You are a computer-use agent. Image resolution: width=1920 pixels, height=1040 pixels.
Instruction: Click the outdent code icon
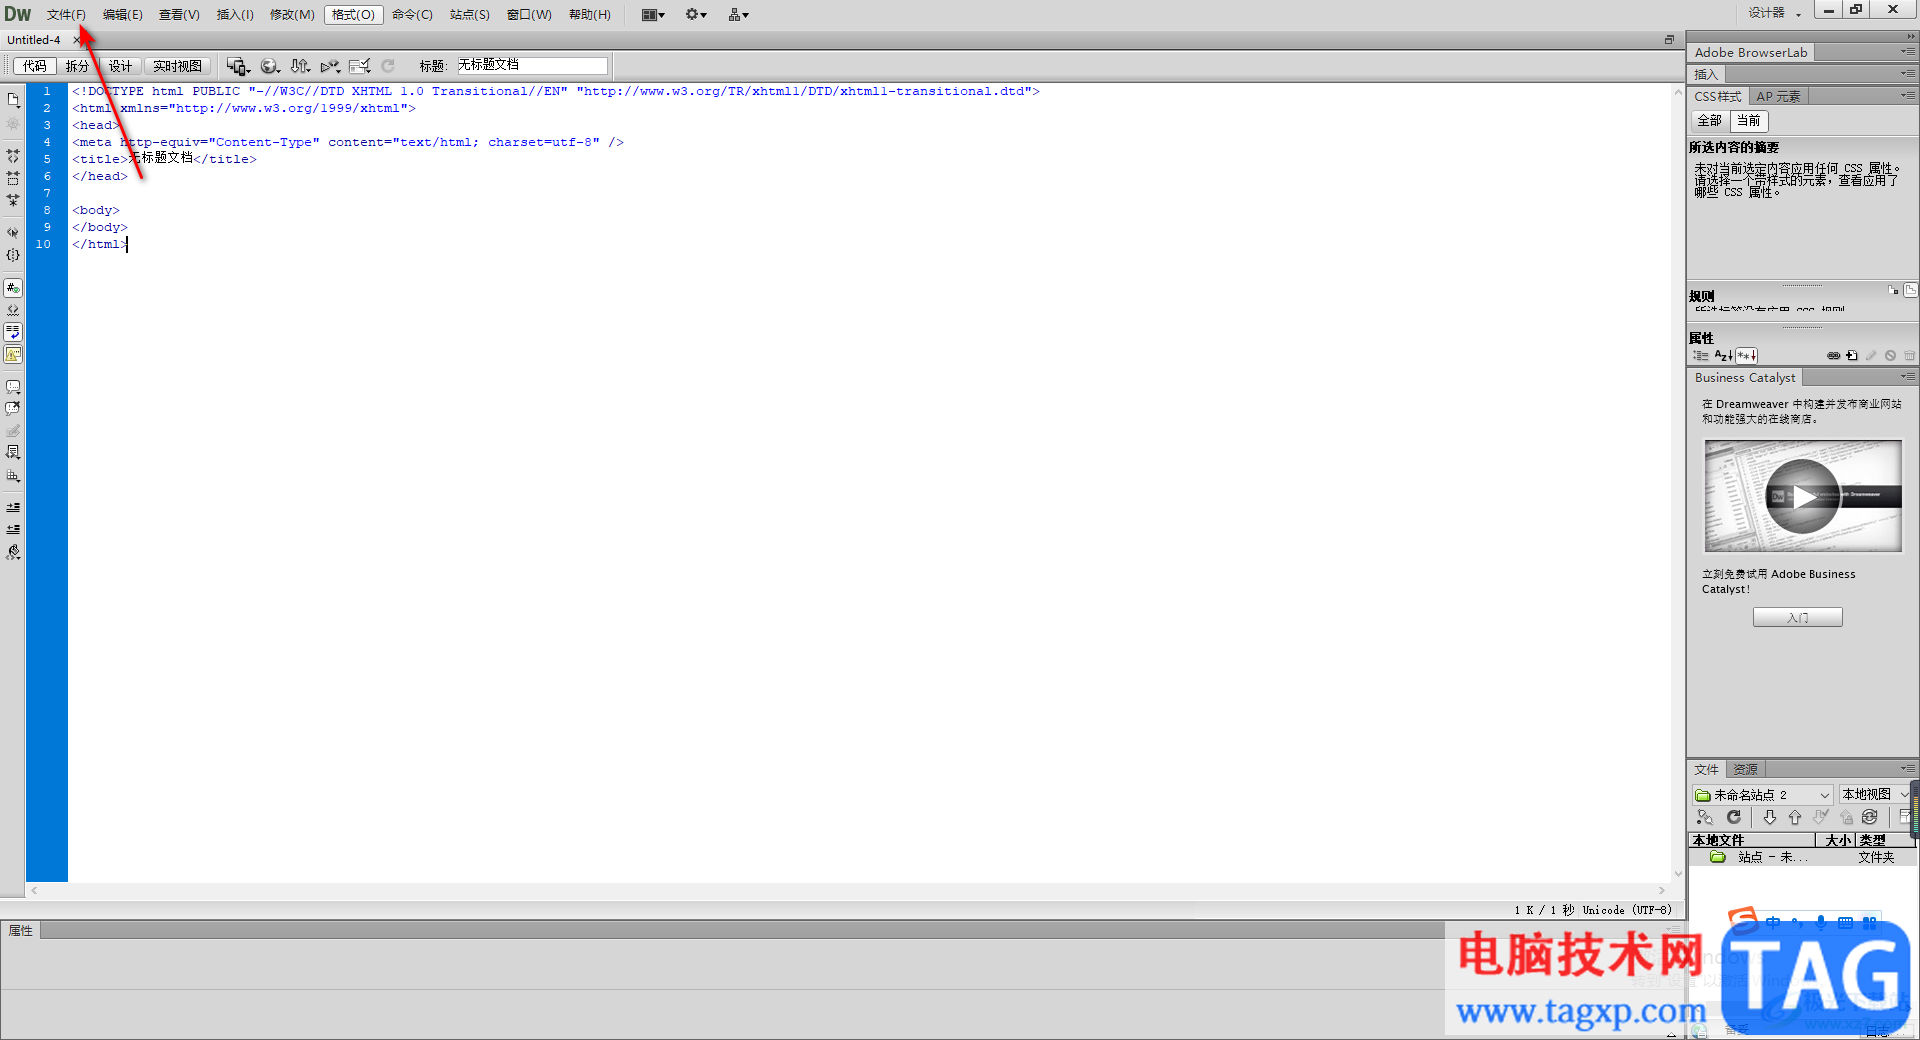click(13, 529)
